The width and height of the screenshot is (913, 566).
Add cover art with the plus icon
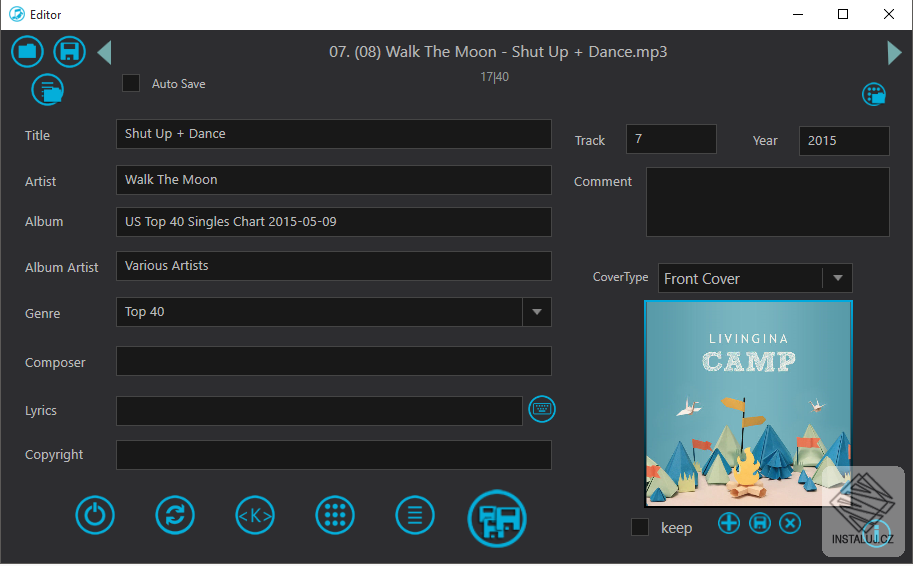pyautogui.click(x=728, y=523)
